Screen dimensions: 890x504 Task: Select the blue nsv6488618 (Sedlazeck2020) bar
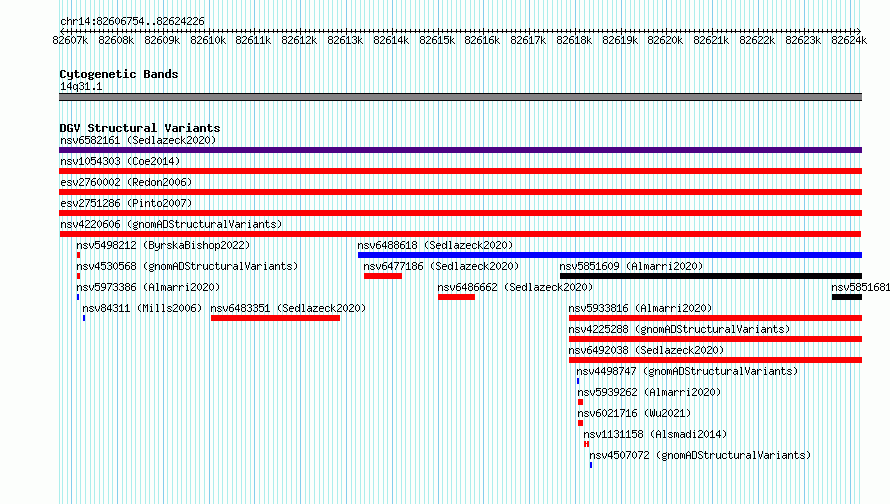pos(610,255)
